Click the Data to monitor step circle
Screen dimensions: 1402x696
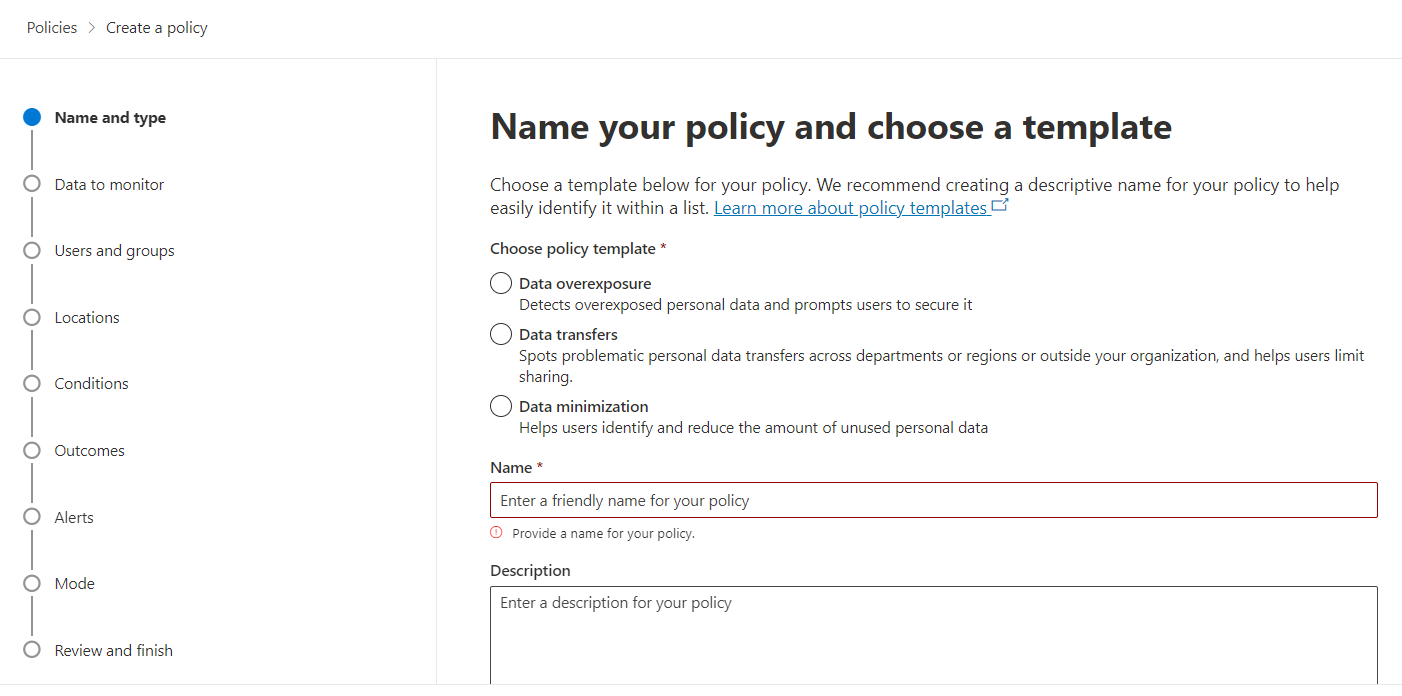pyautogui.click(x=32, y=184)
